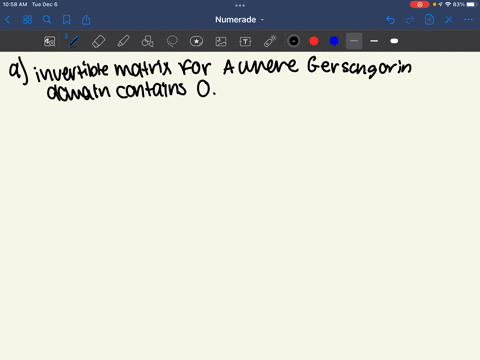Select the Laser pointer tool

pyautogui.click(x=270, y=41)
